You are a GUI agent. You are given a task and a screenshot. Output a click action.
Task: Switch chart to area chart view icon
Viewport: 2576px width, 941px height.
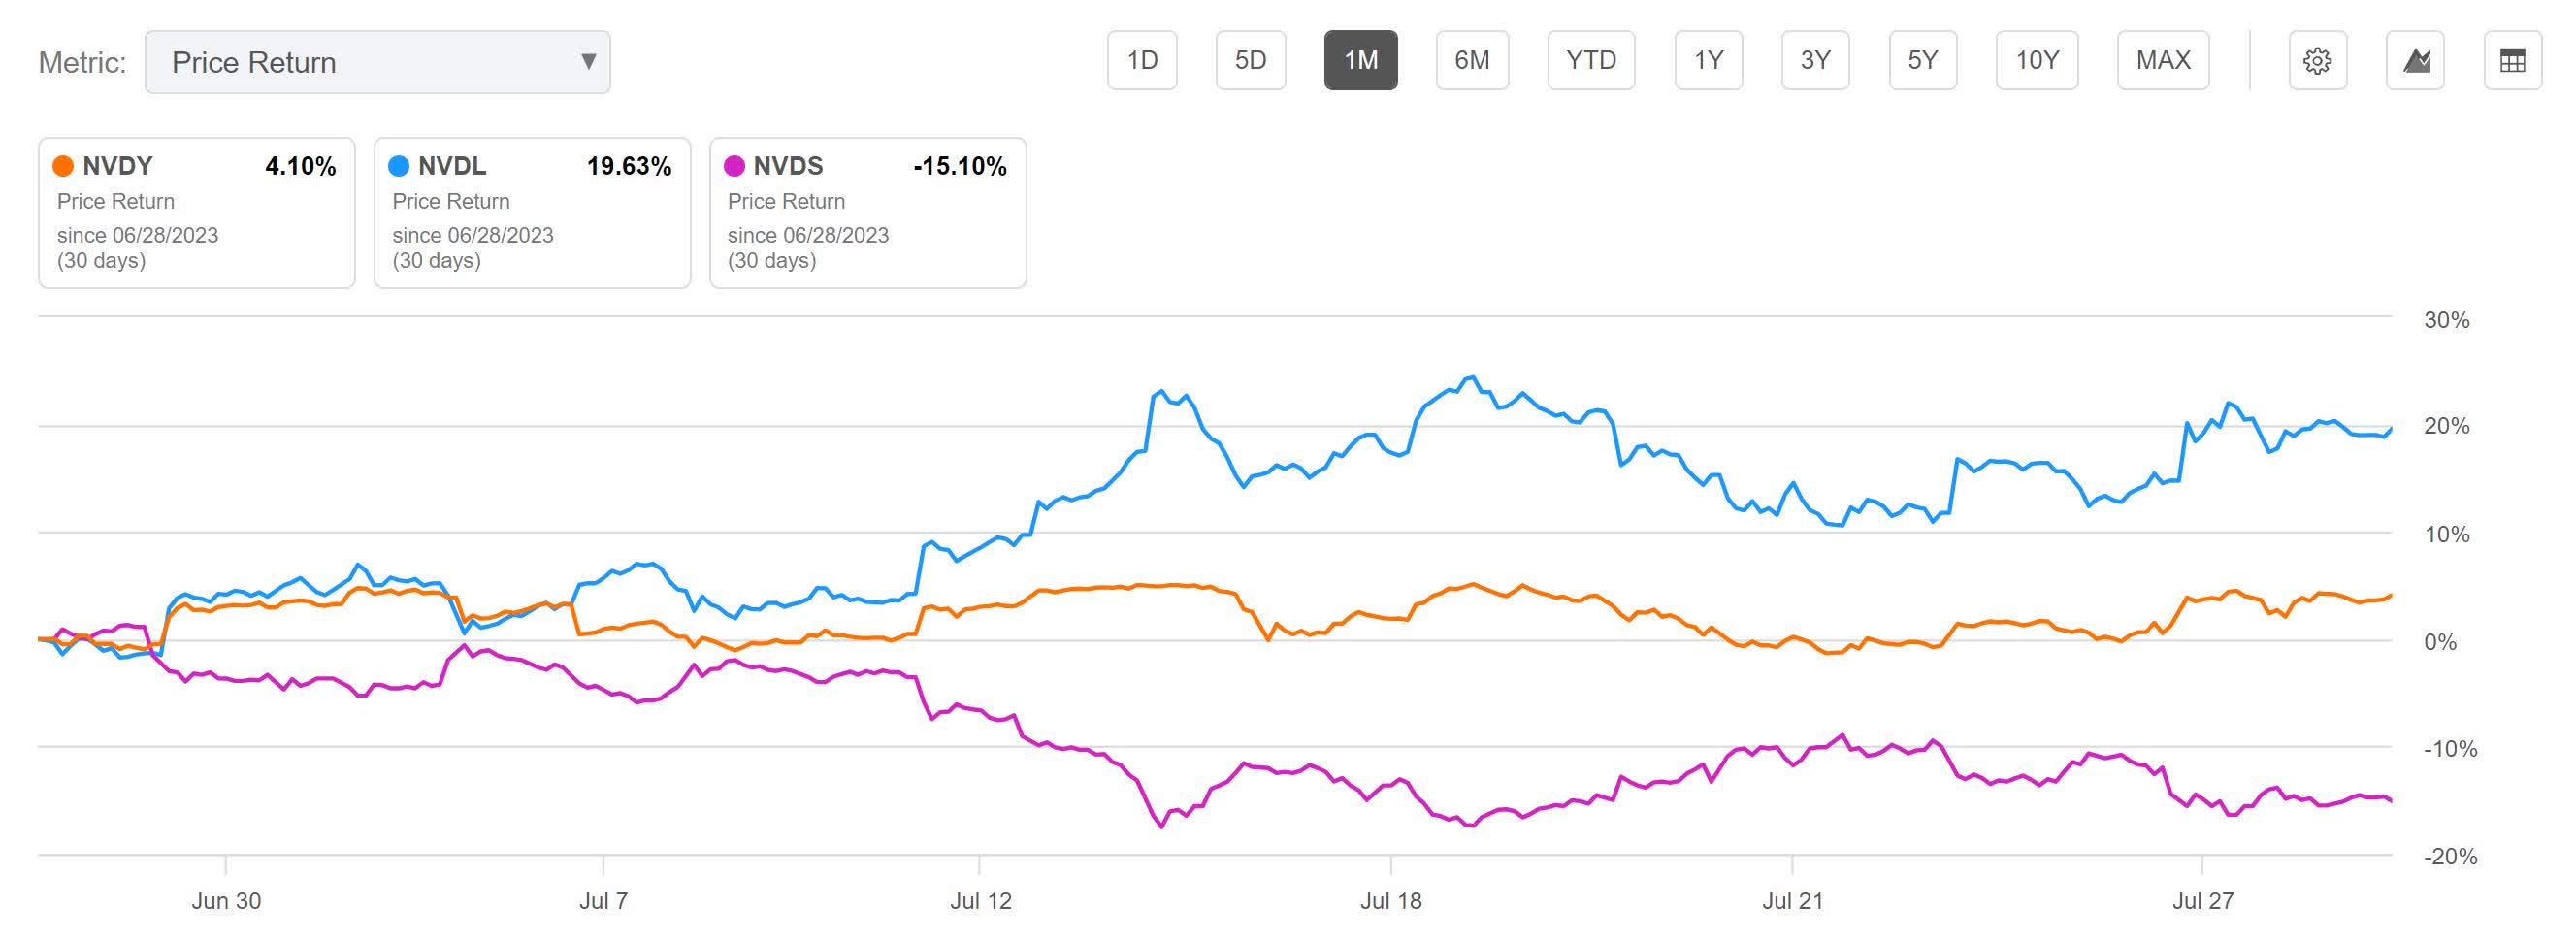[2416, 60]
